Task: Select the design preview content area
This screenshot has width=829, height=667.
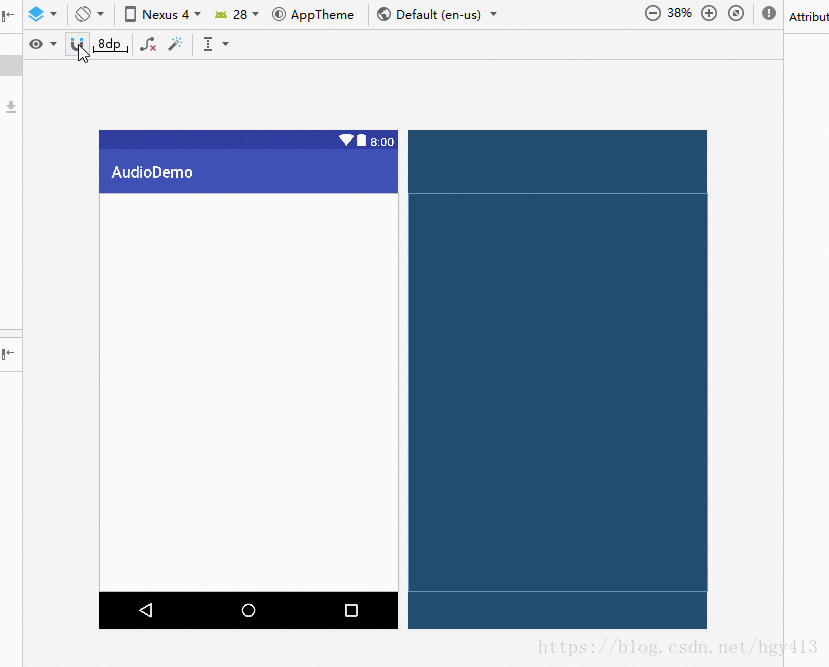Action: coord(248,392)
